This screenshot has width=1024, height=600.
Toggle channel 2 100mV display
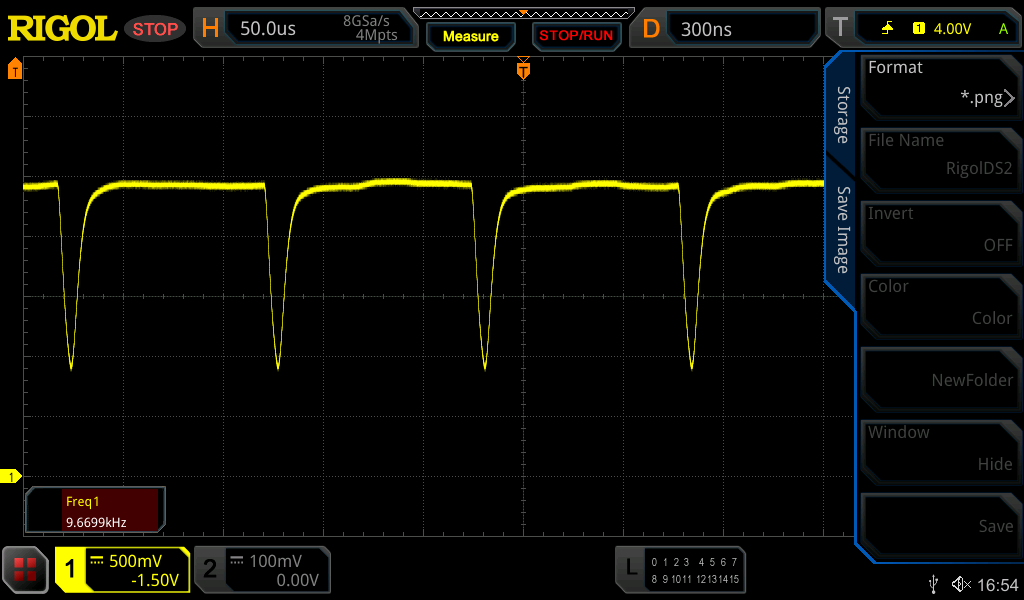pos(261,570)
